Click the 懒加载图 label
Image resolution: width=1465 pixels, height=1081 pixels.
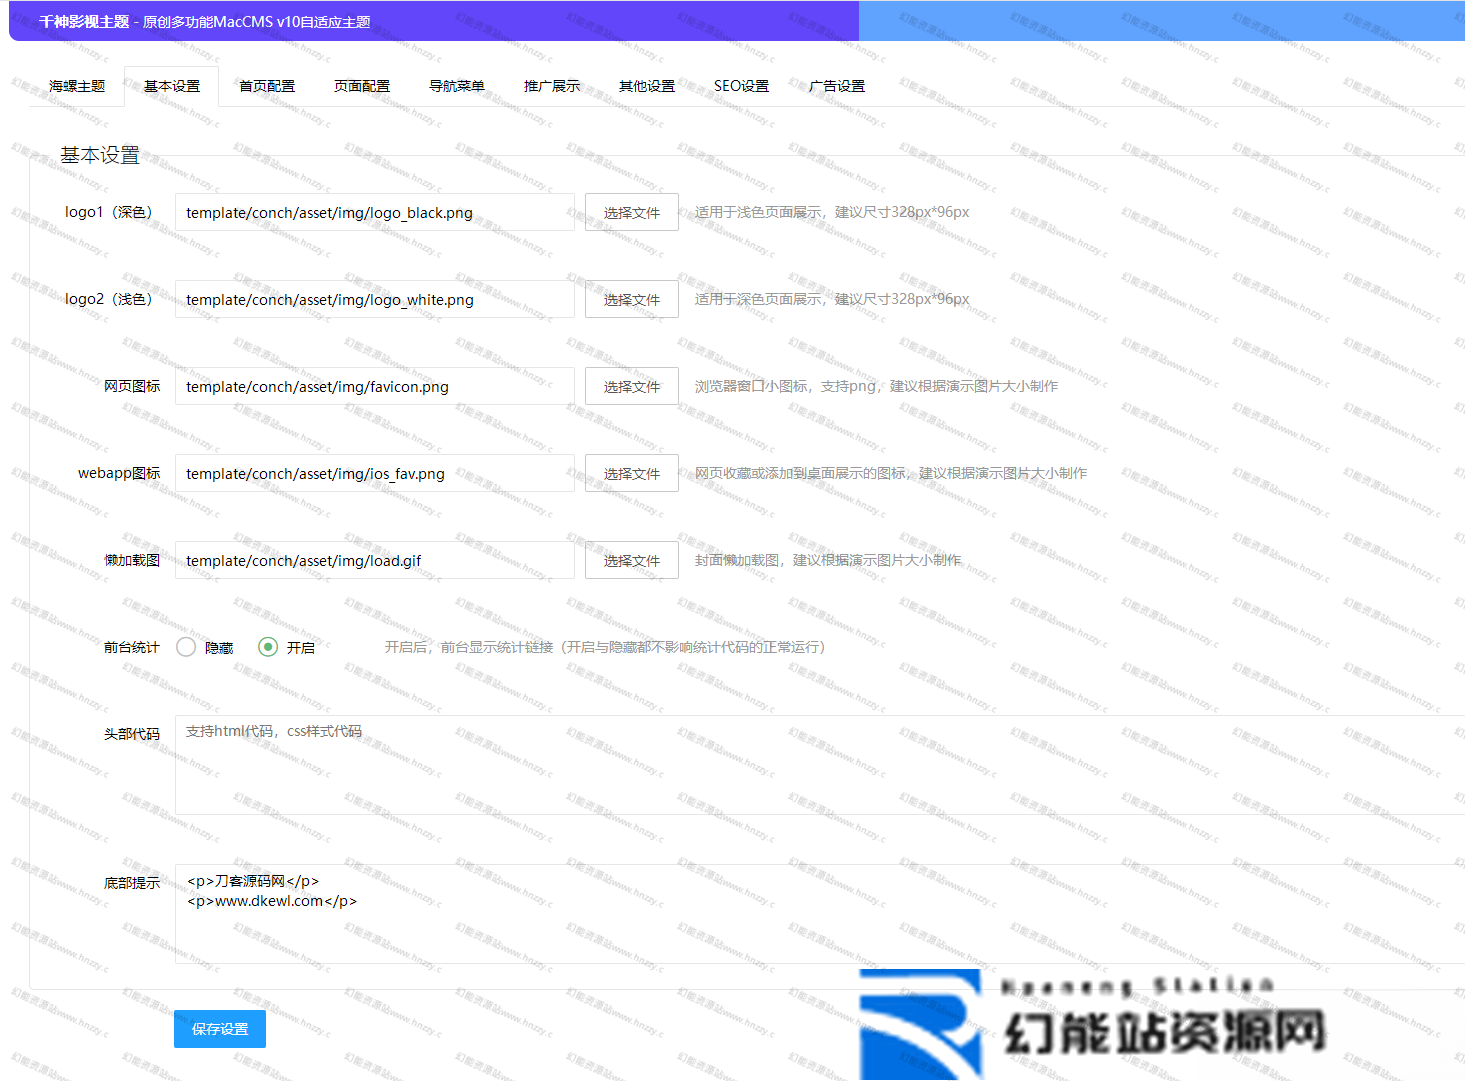(132, 560)
